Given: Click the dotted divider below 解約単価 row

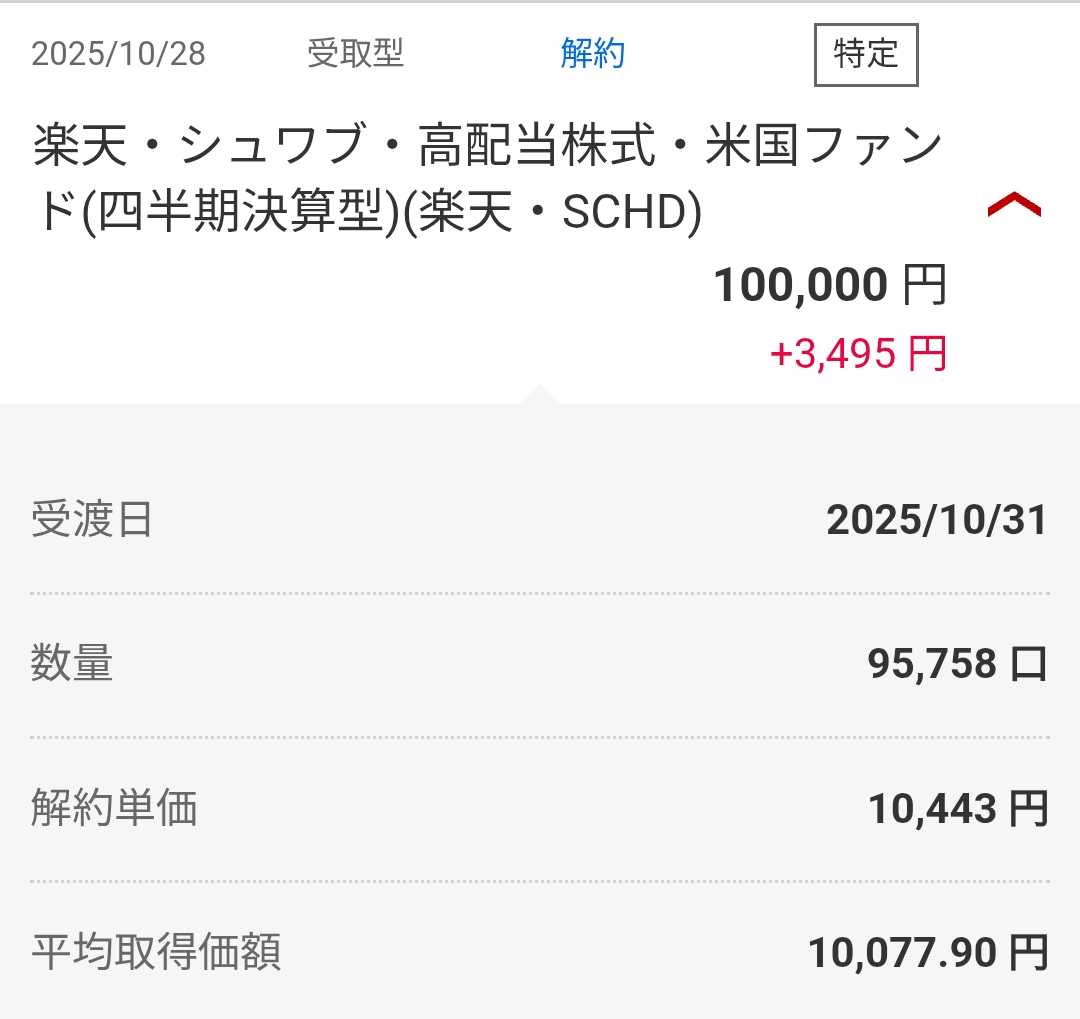Looking at the screenshot, I should (540, 881).
